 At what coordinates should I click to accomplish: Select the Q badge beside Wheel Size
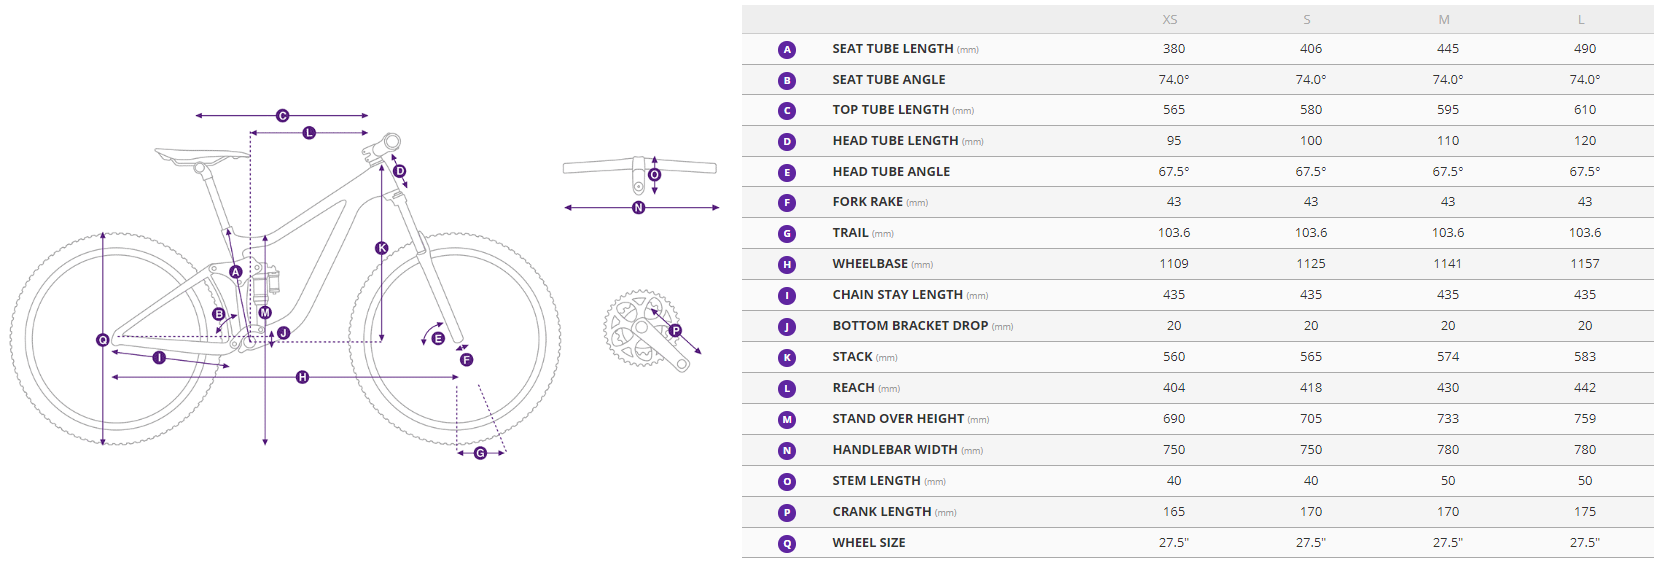point(787,543)
